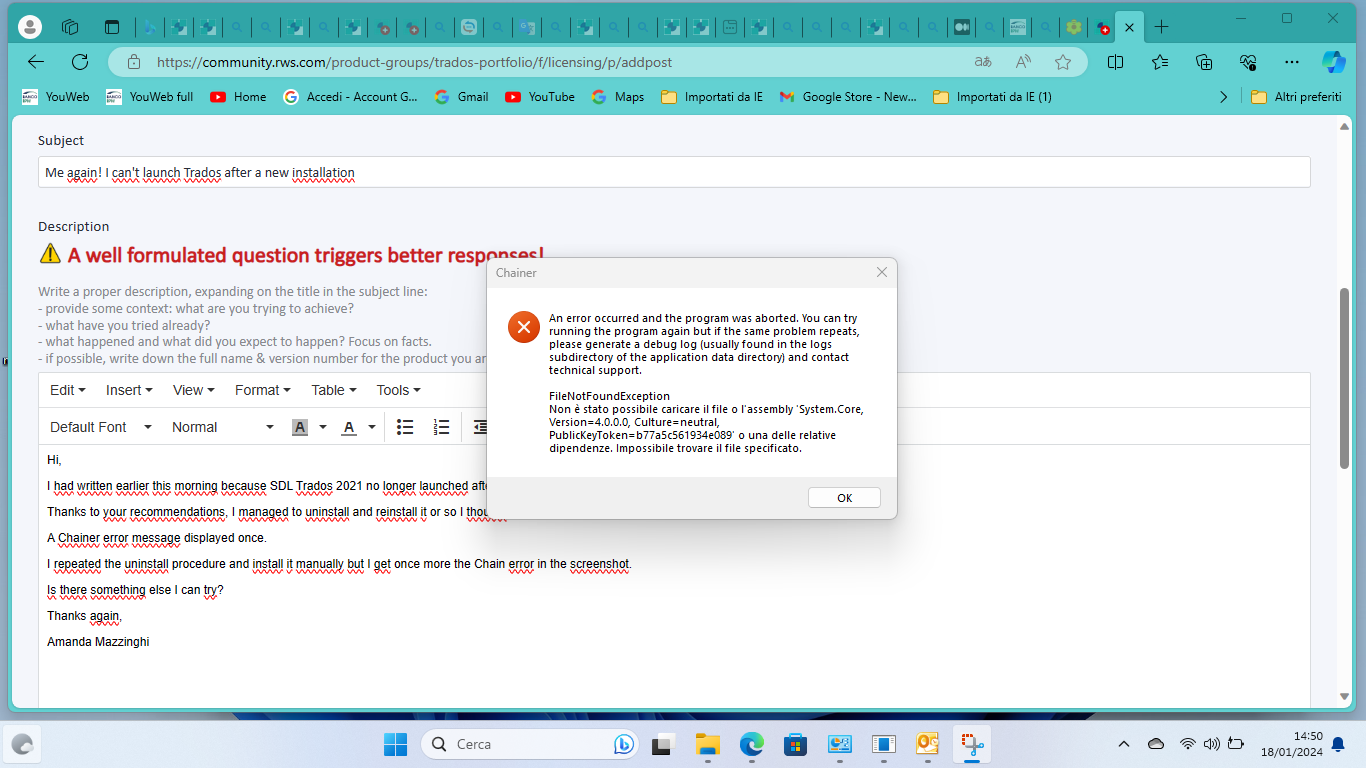Open the Google Store bookmark

(x=848, y=97)
